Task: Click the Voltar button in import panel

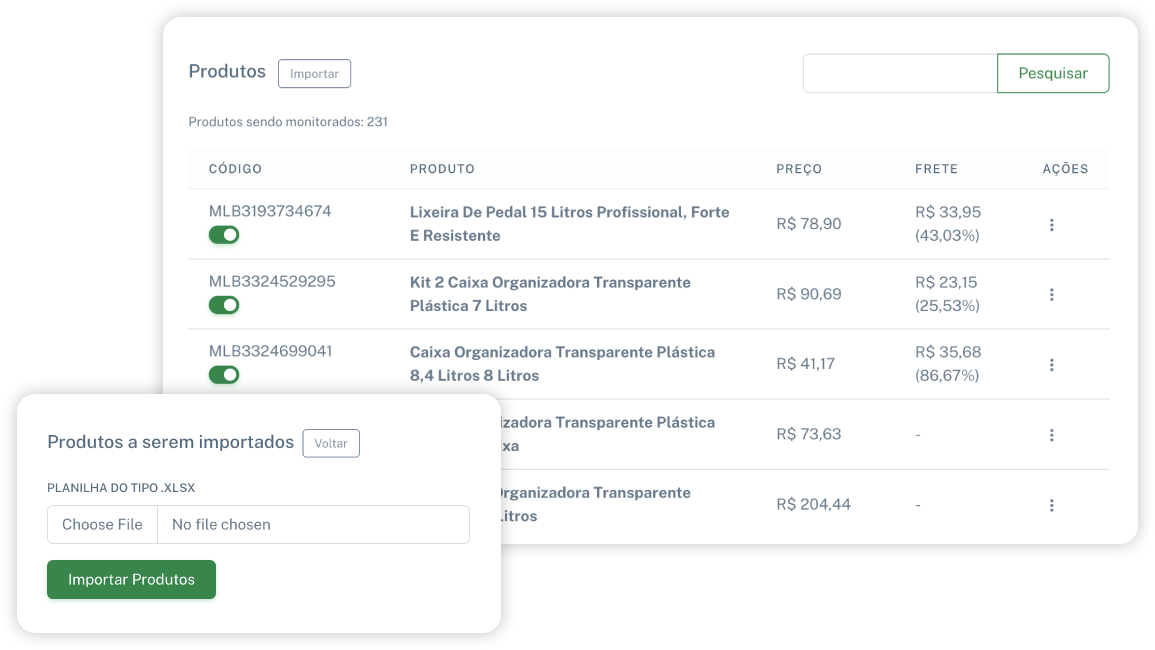Action: click(x=331, y=443)
